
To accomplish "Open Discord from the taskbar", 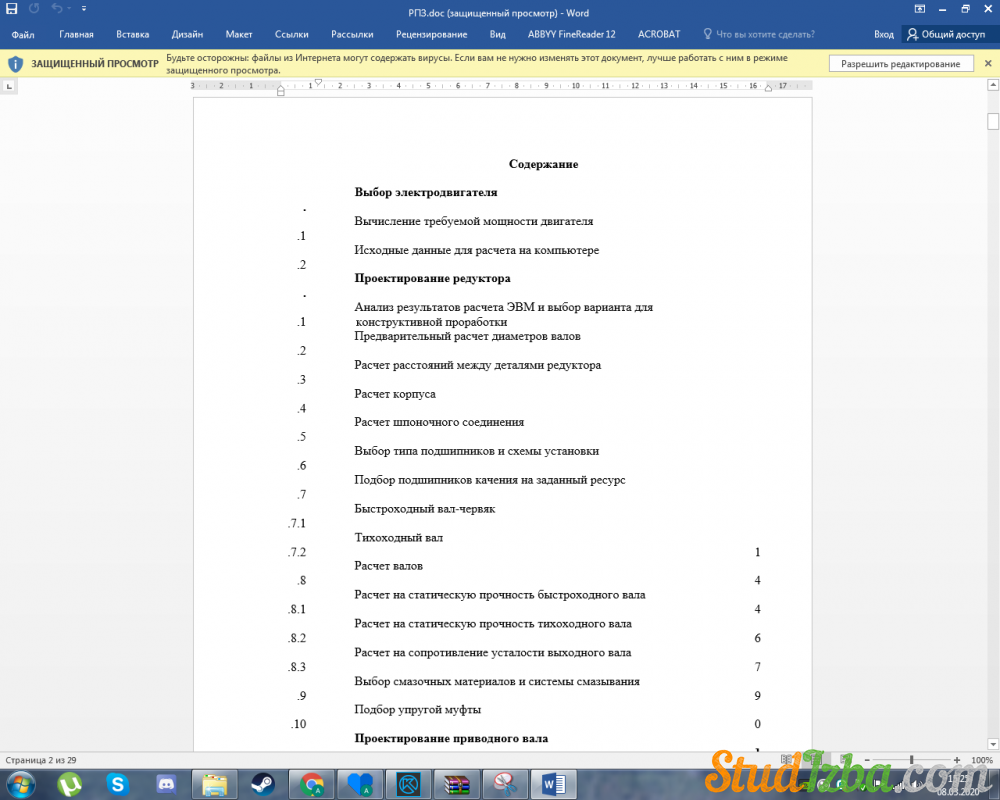I will [165, 783].
